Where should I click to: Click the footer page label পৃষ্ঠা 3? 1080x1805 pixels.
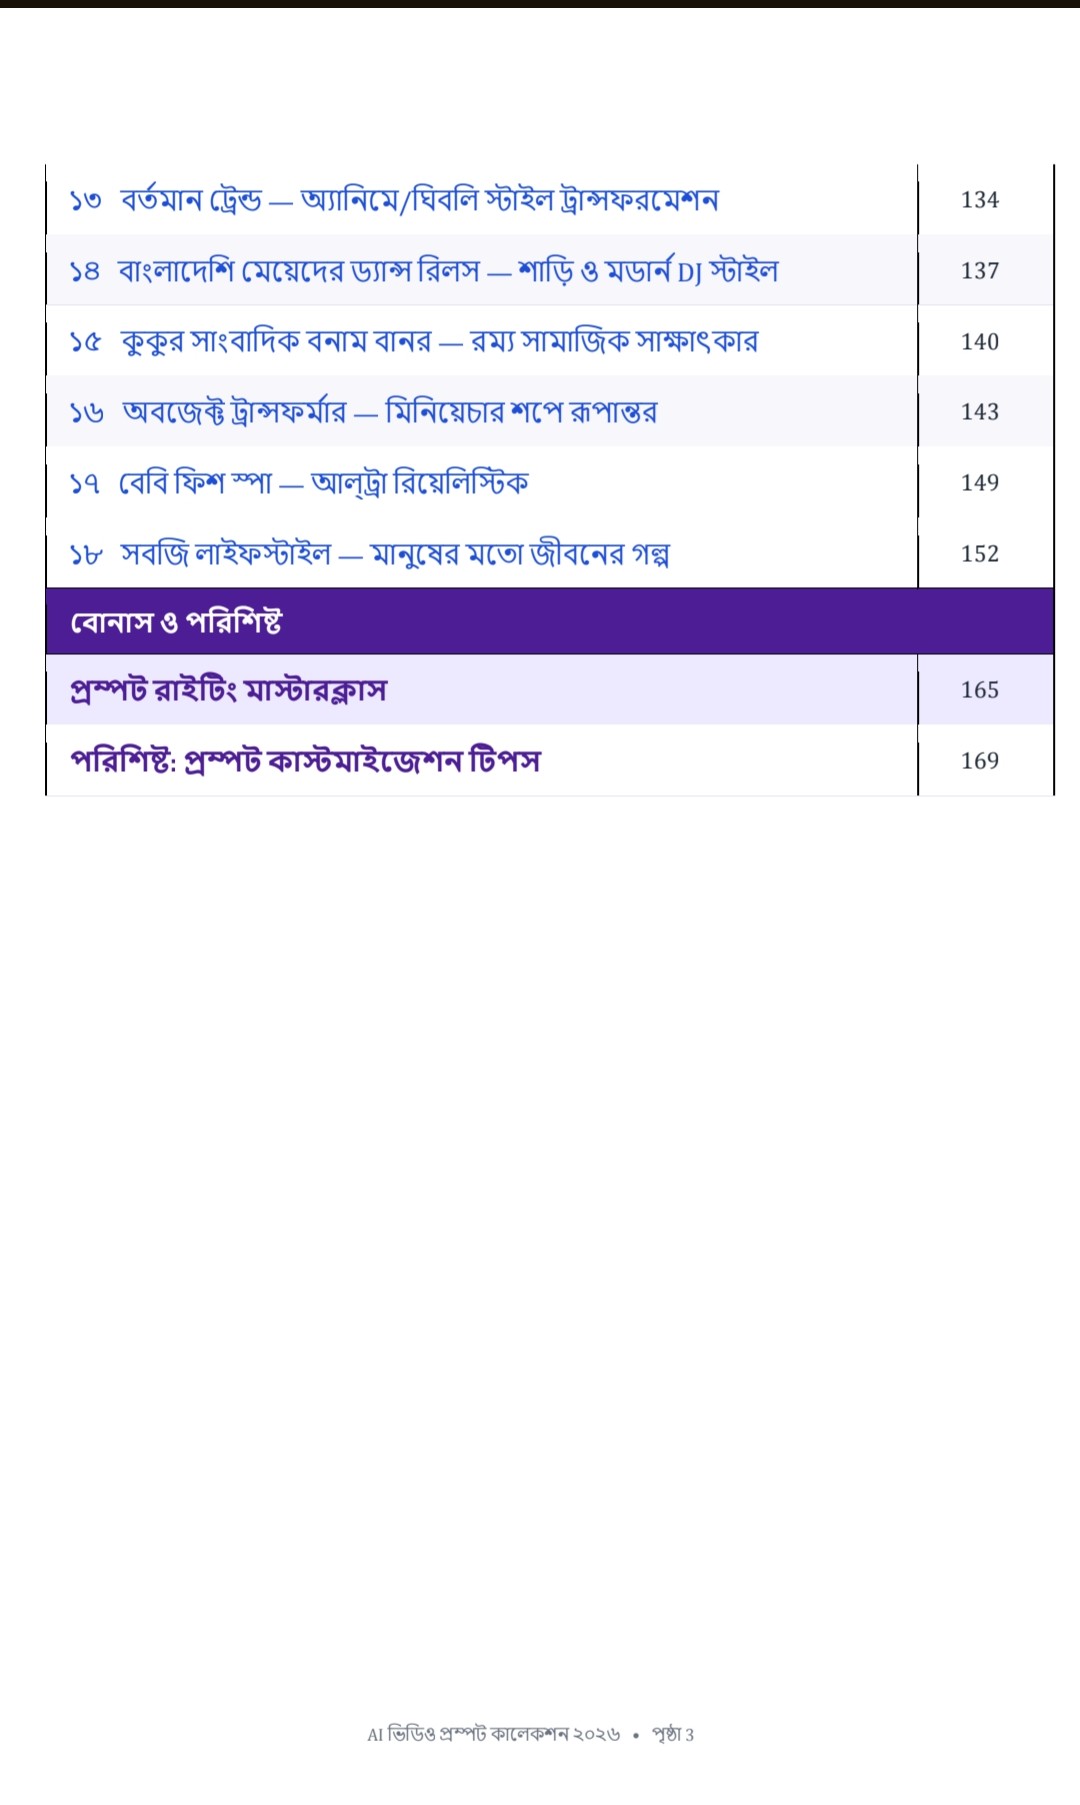pos(673,1734)
